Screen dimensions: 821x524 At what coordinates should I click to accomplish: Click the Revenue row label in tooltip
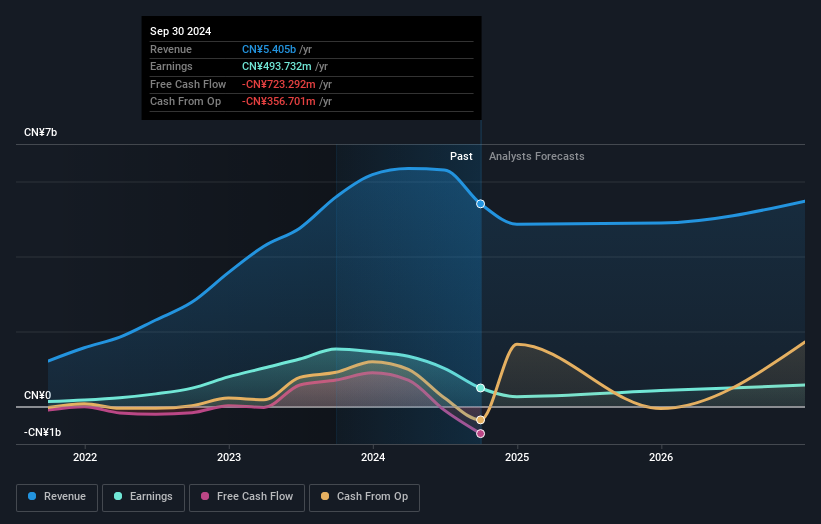click(x=171, y=49)
